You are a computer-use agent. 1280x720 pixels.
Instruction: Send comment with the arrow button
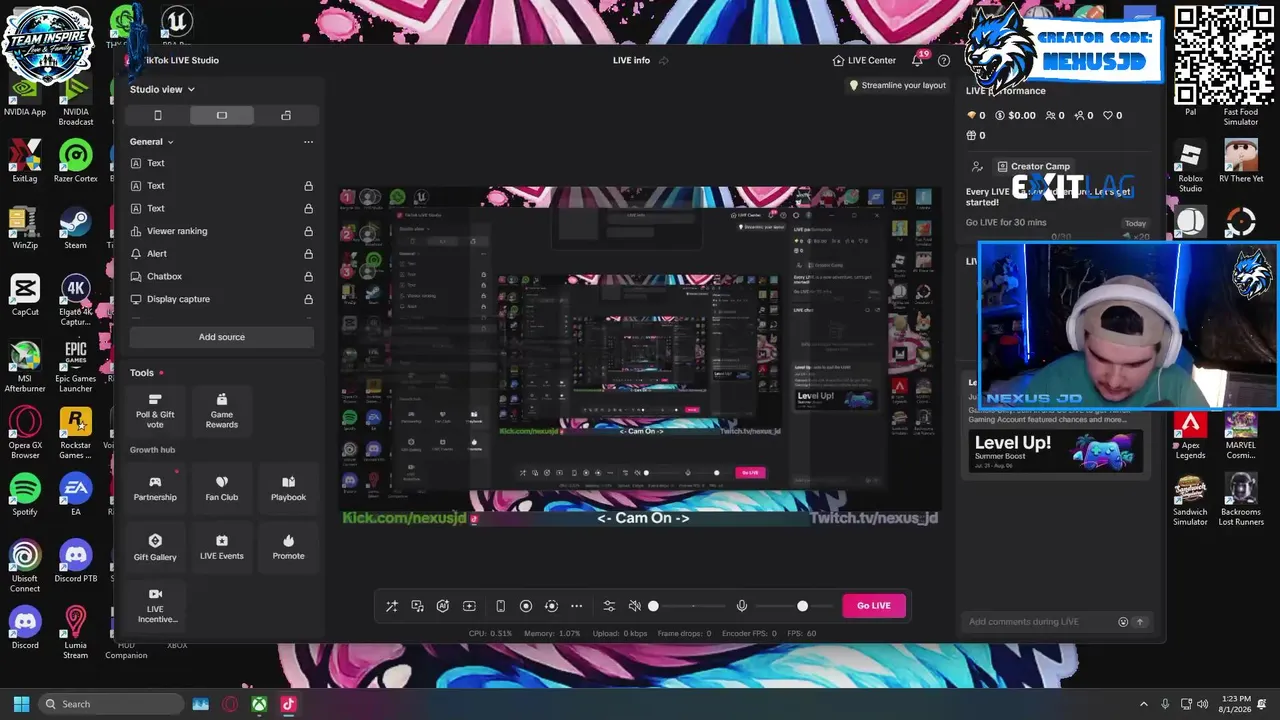point(1139,622)
